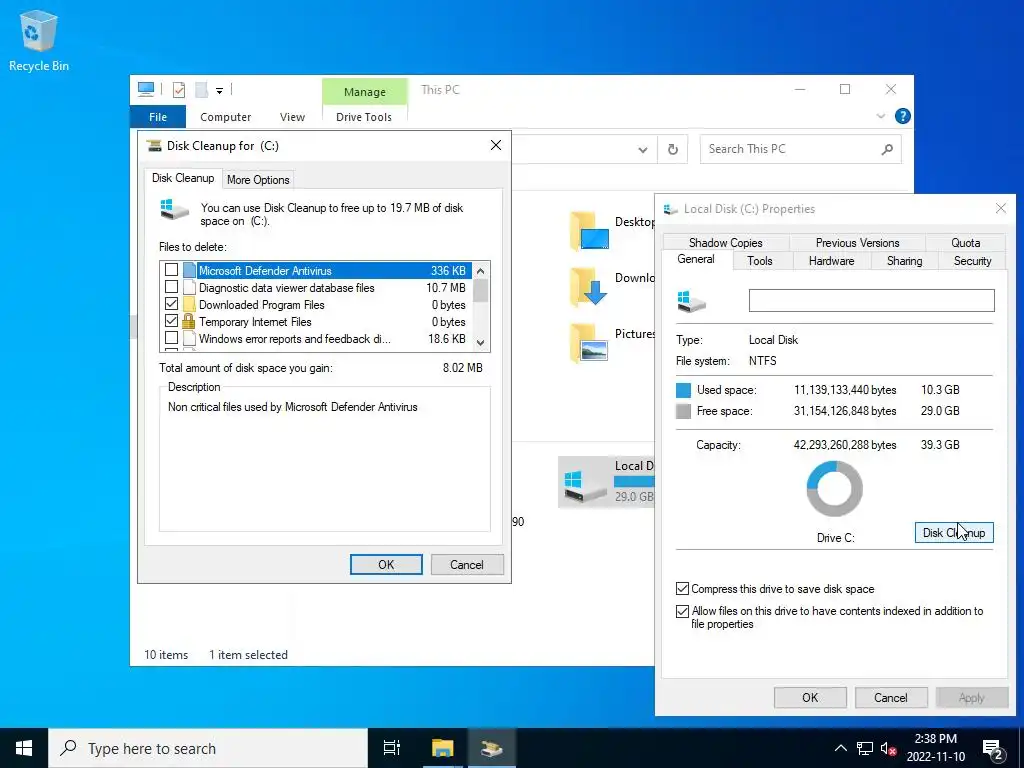Select the Pictures folder icon
This screenshot has height=768, width=1024.
(590, 342)
